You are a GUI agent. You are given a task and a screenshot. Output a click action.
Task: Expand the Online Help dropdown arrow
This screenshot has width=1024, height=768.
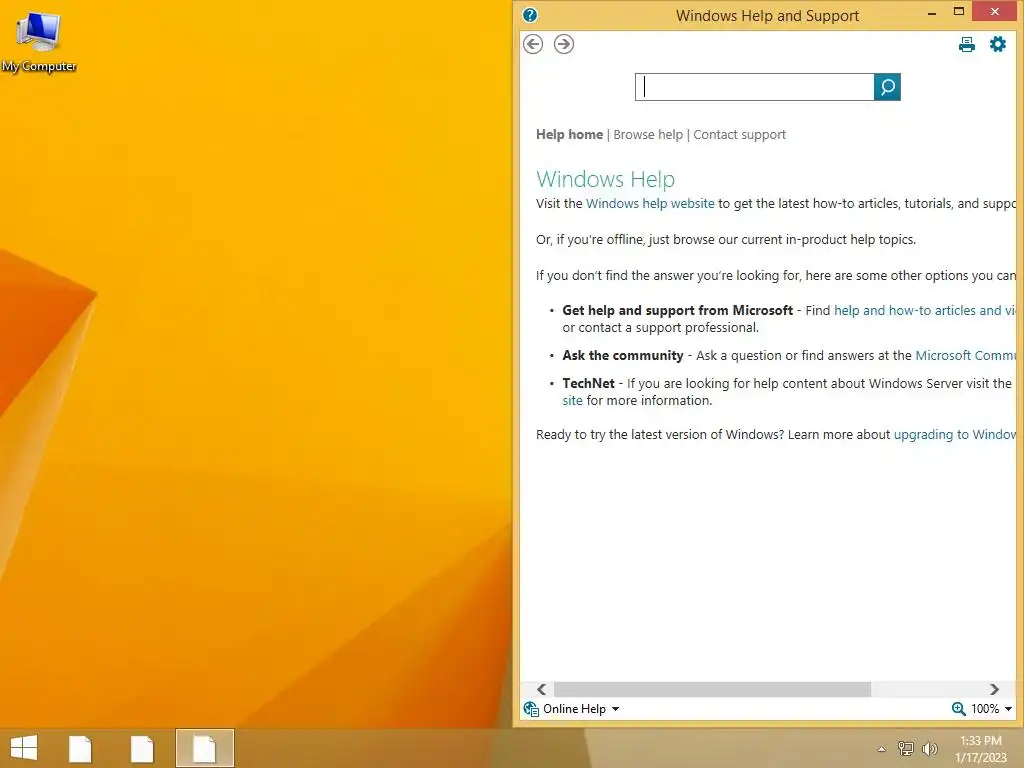[615, 709]
